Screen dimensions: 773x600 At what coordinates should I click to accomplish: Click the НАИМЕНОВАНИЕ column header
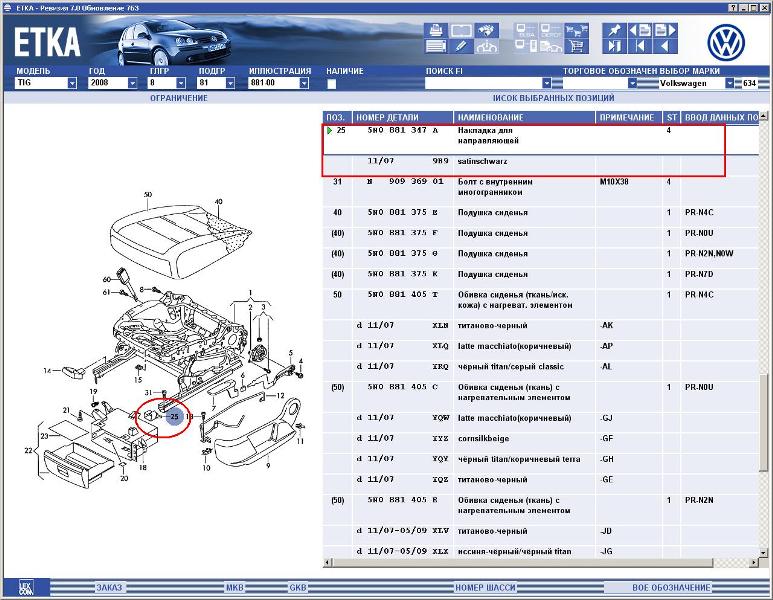[524, 117]
